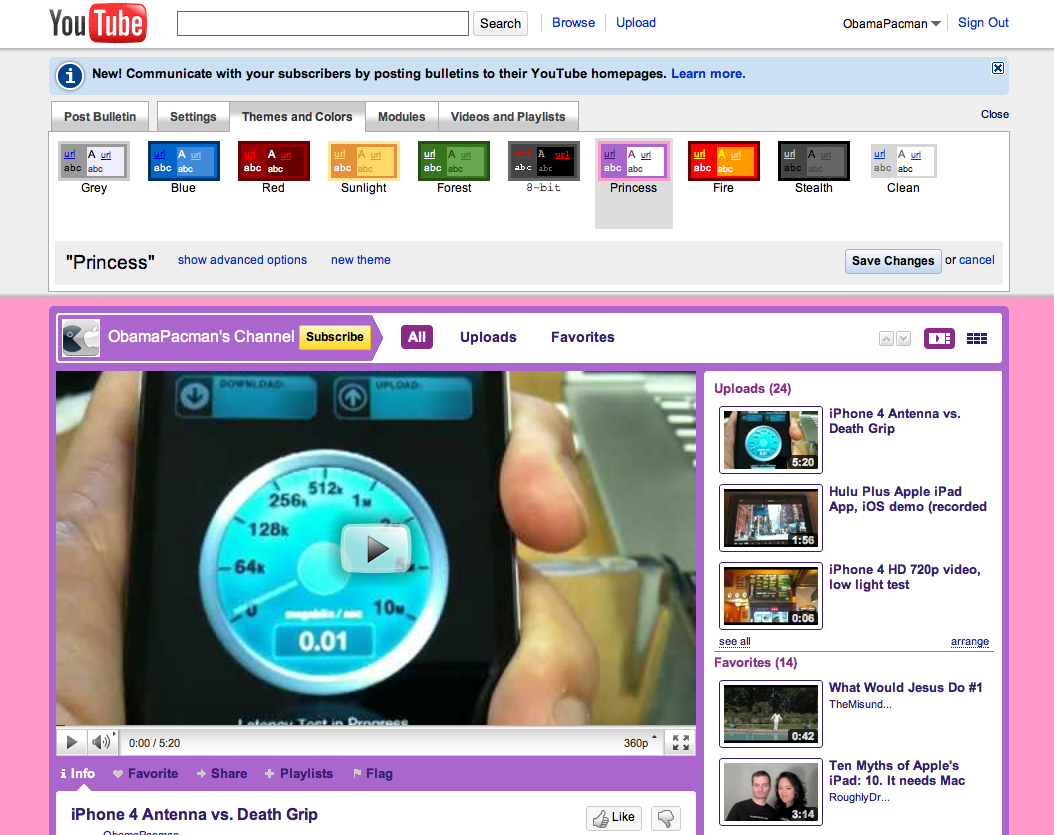Viewport: 1054px width, 835px height.
Task: Select the Princess theme swatch
Action: point(634,161)
